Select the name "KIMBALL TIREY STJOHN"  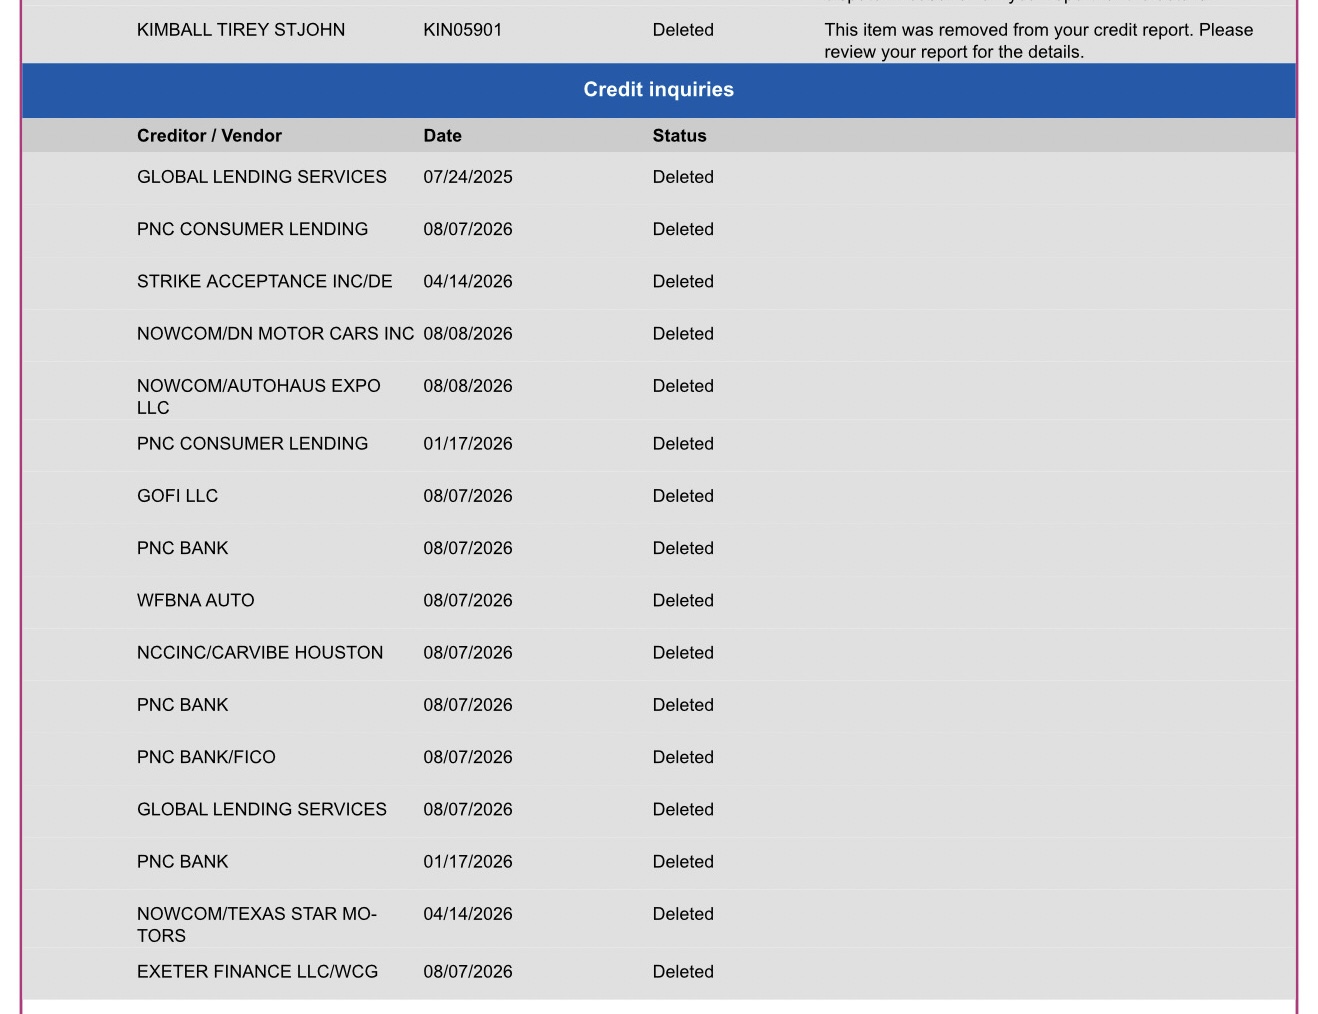click(241, 30)
